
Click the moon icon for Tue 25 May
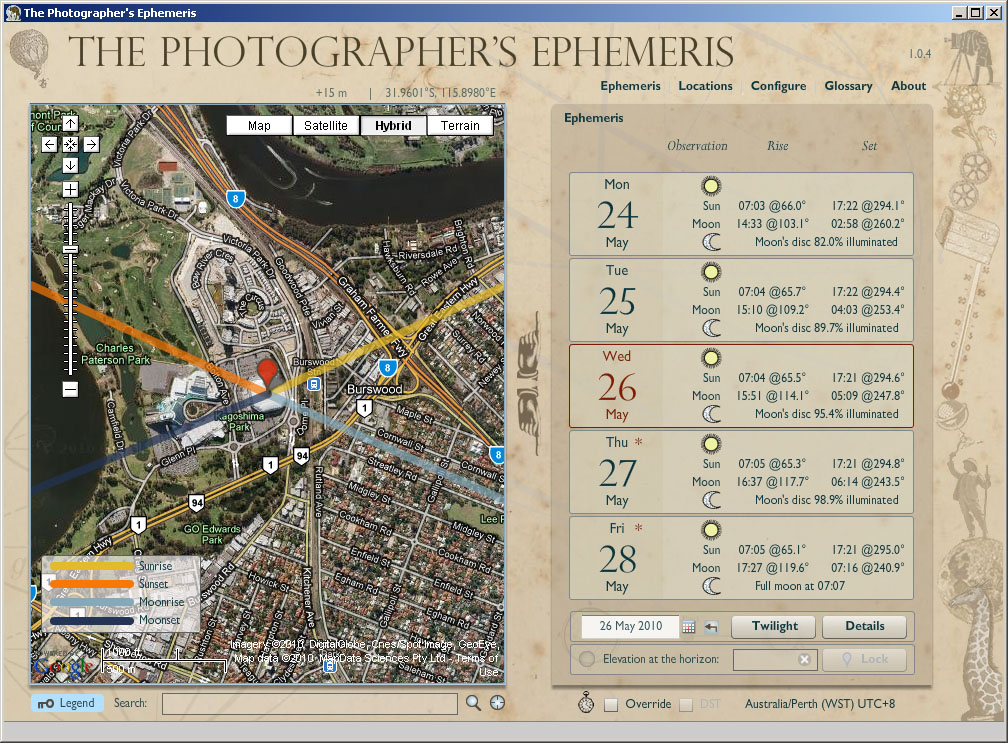click(711, 328)
